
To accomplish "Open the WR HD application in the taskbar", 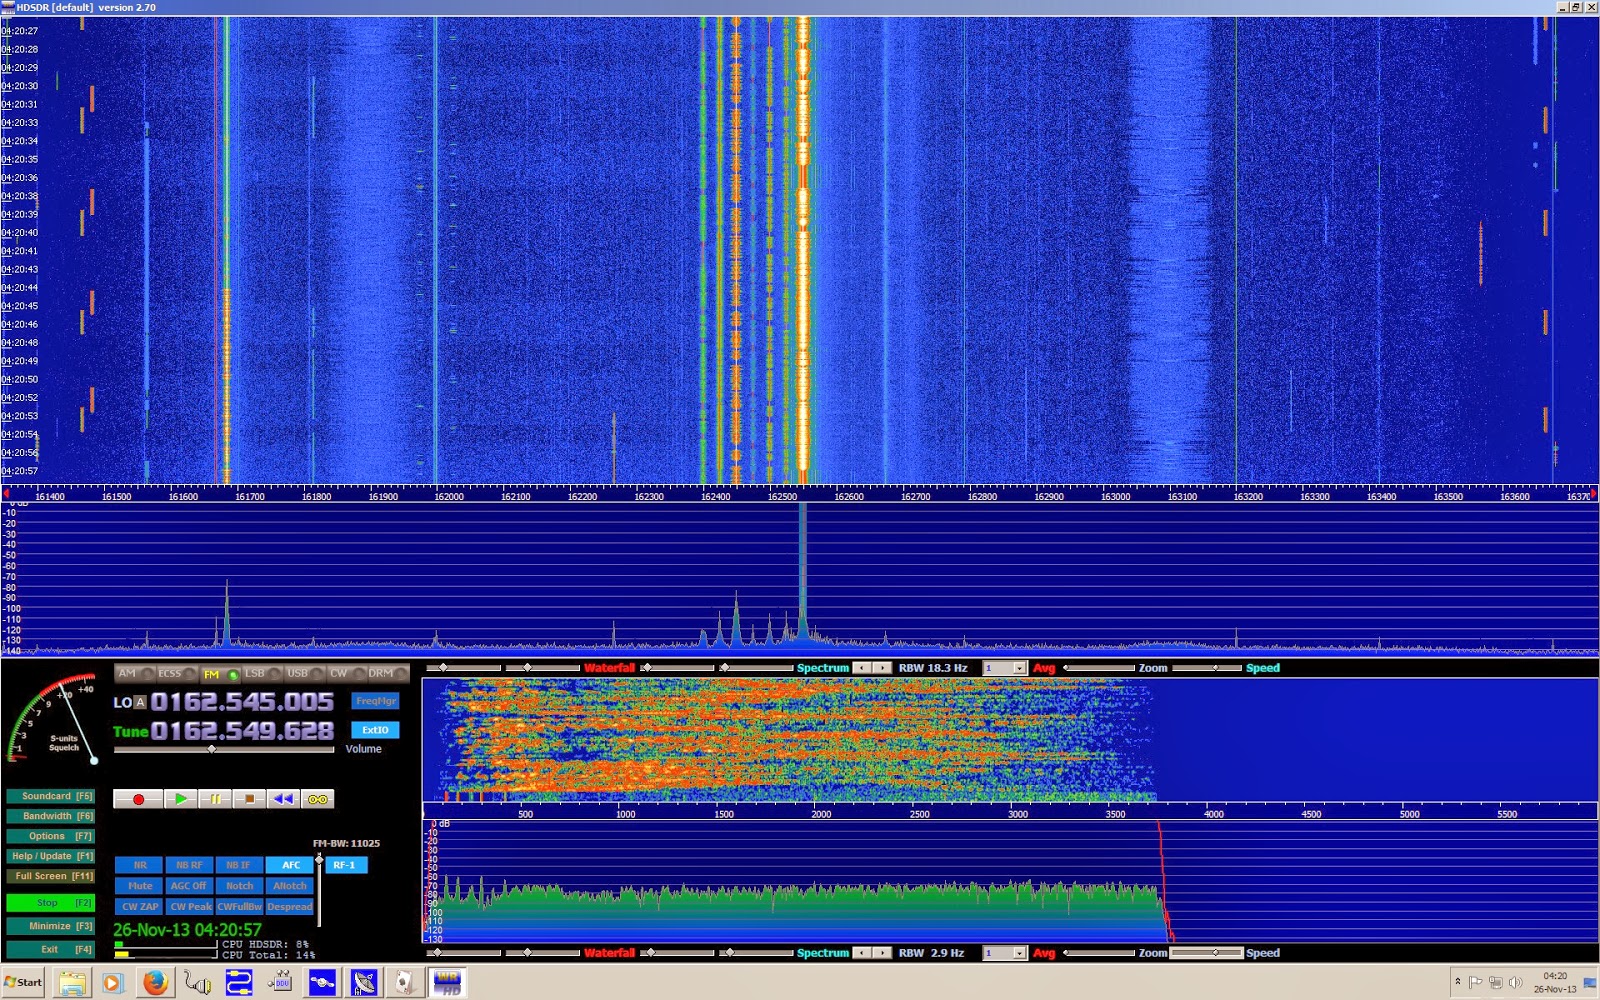I will [x=445, y=981].
